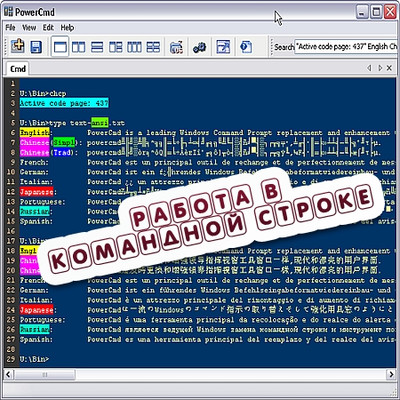Image resolution: width=400 pixels, height=400 pixels.
Task: Save output with floppy disk icon
Action: click(x=36, y=47)
